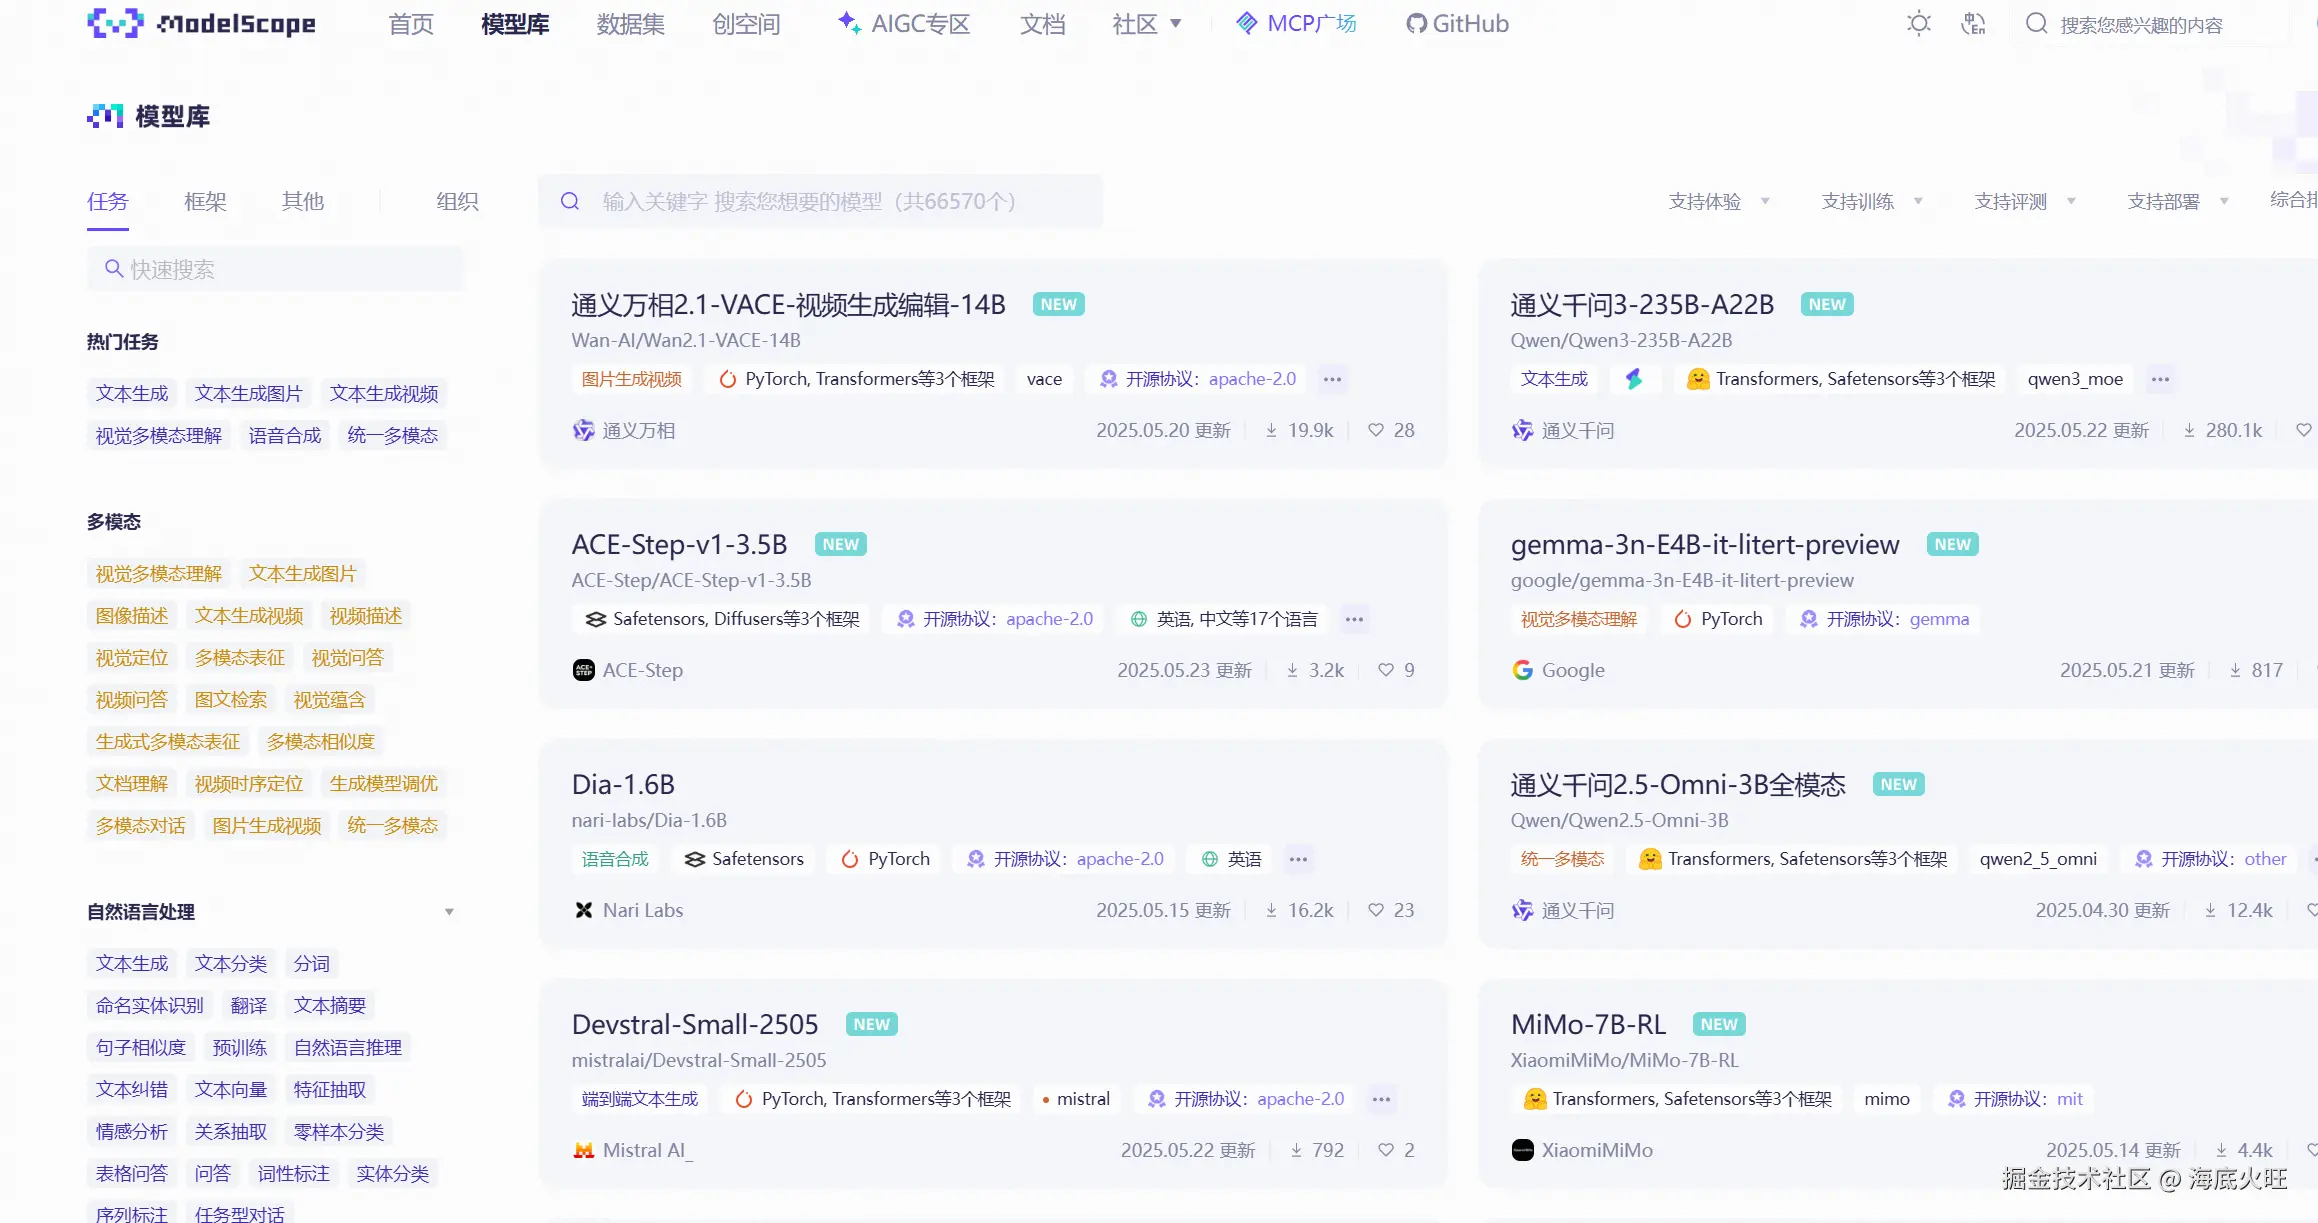Image resolution: width=2318 pixels, height=1223 pixels.
Task: Click the Mistral AI organization icon
Action: click(x=584, y=1150)
